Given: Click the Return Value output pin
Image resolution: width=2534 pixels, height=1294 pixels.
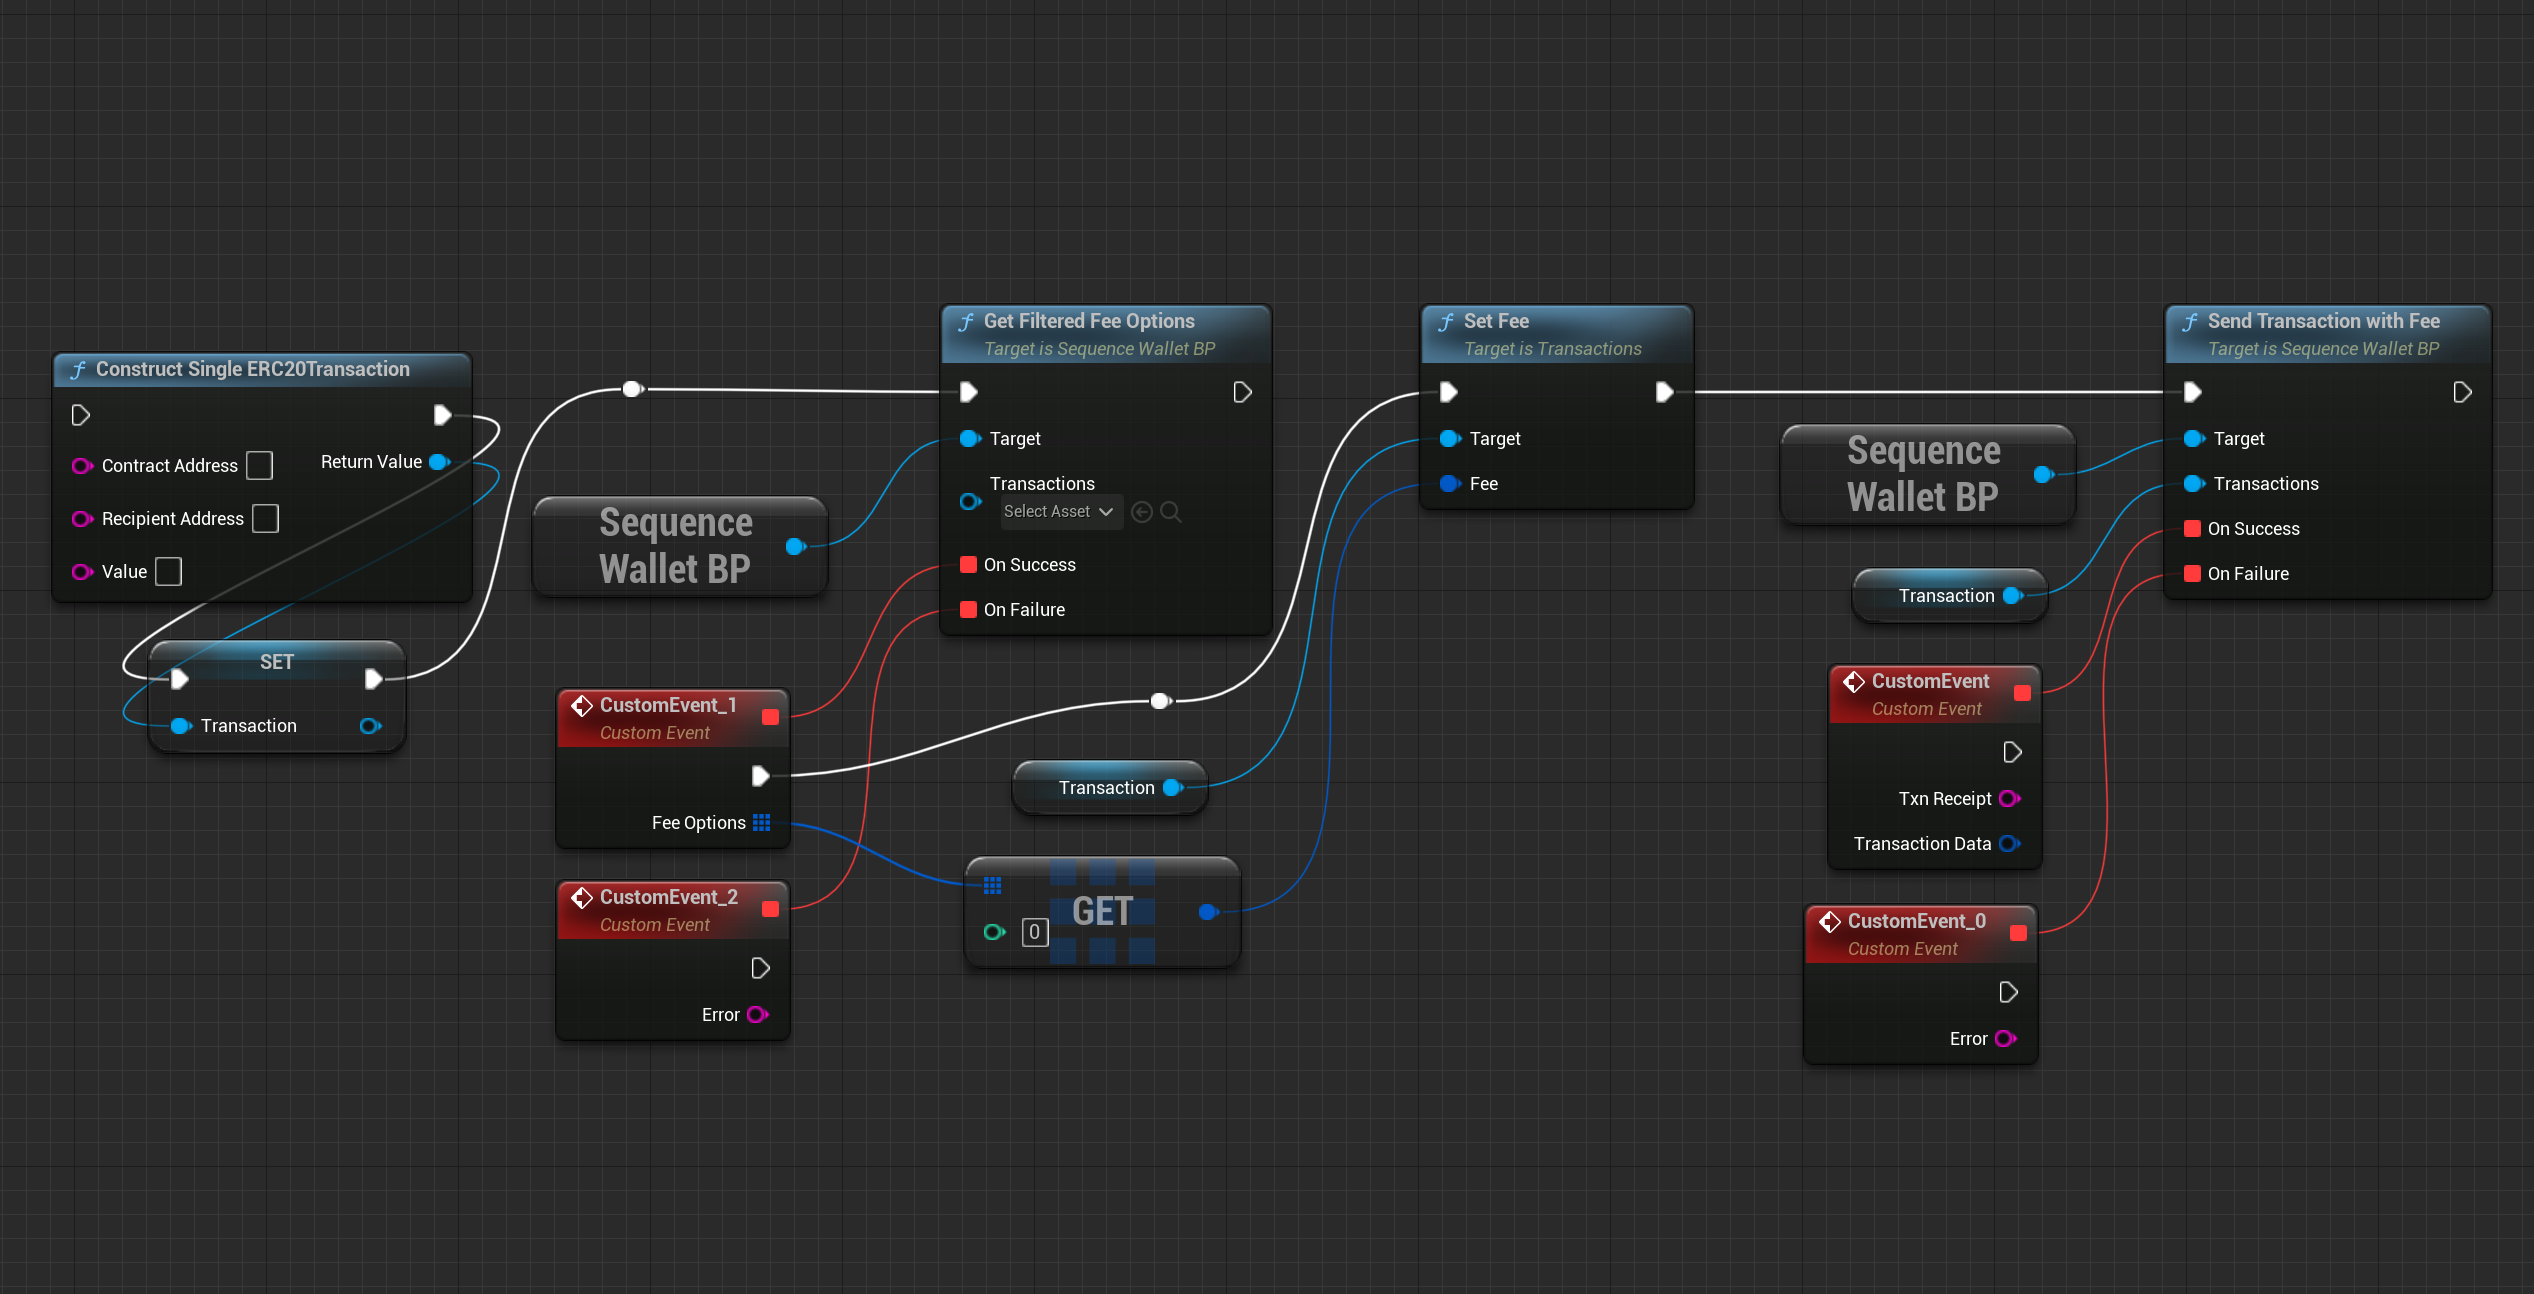Looking at the screenshot, I should (x=438, y=462).
